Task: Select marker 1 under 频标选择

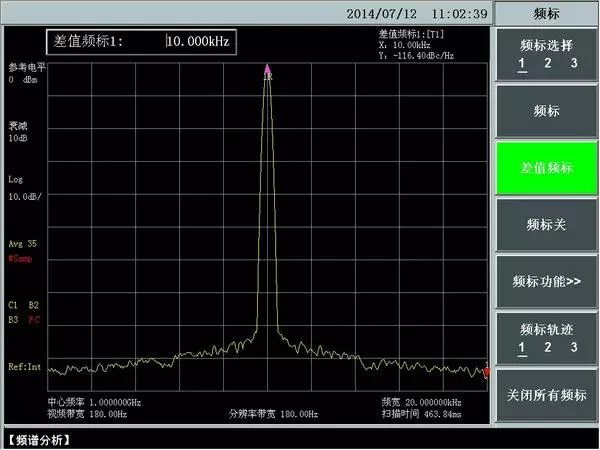Action: point(522,64)
